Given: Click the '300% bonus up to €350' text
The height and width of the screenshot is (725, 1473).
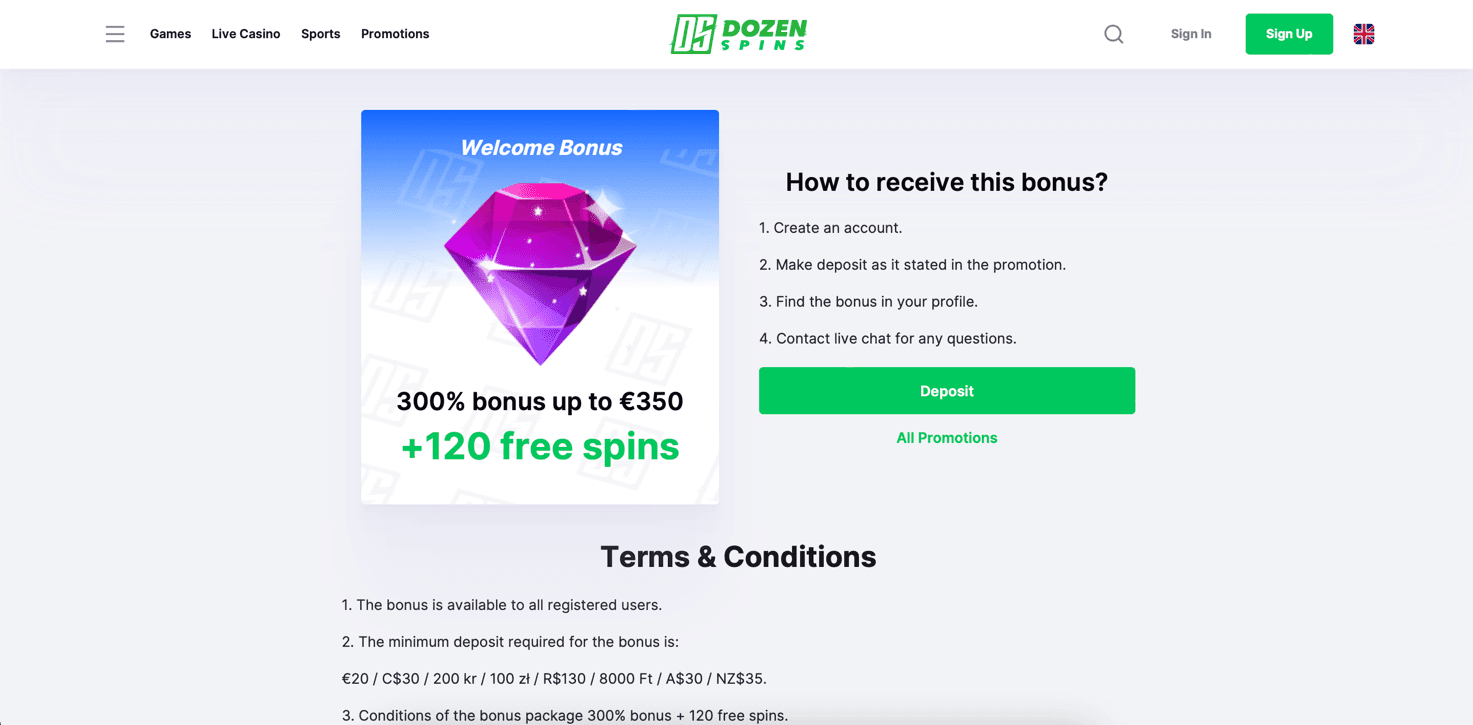Looking at the screenshot, I should 540,401.
